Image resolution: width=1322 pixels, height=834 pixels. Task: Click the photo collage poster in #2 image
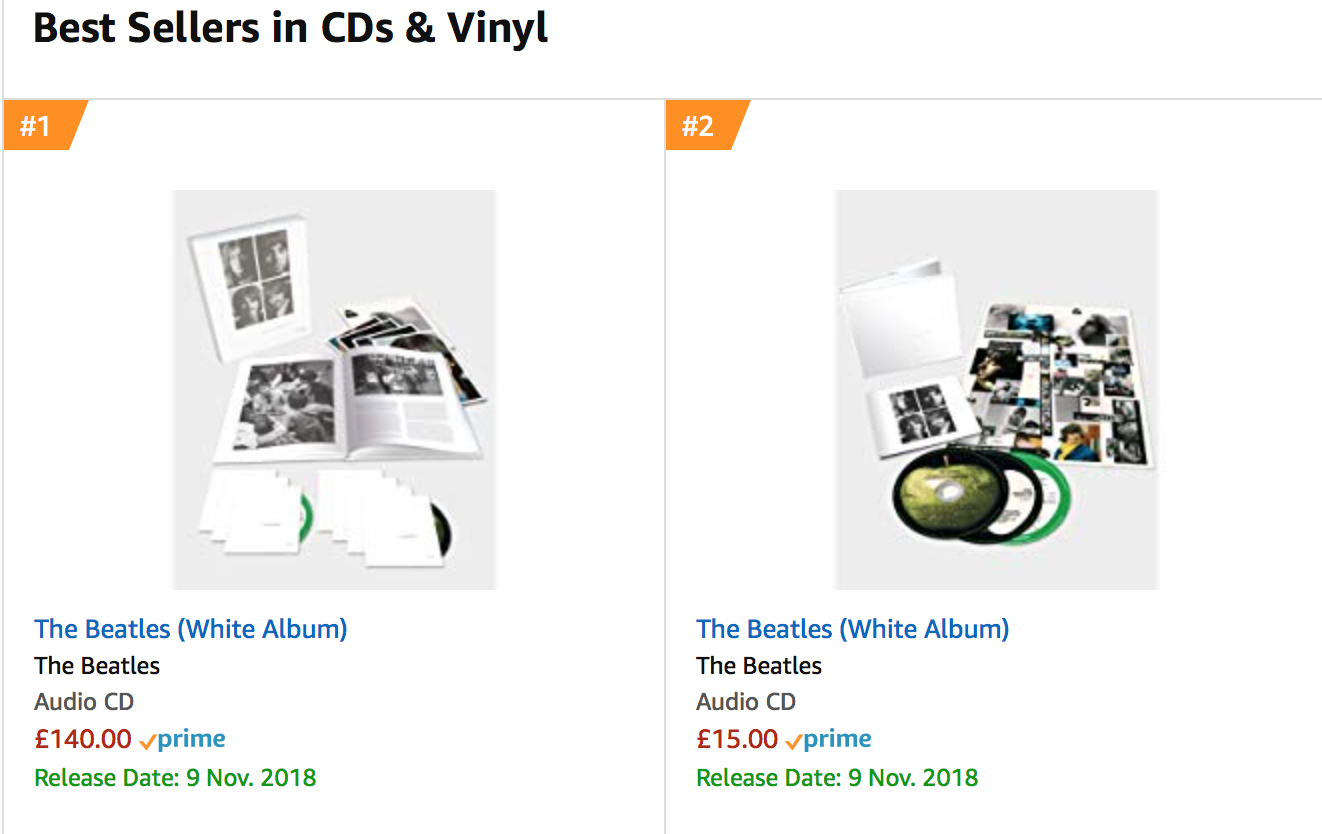point(1060,385)
